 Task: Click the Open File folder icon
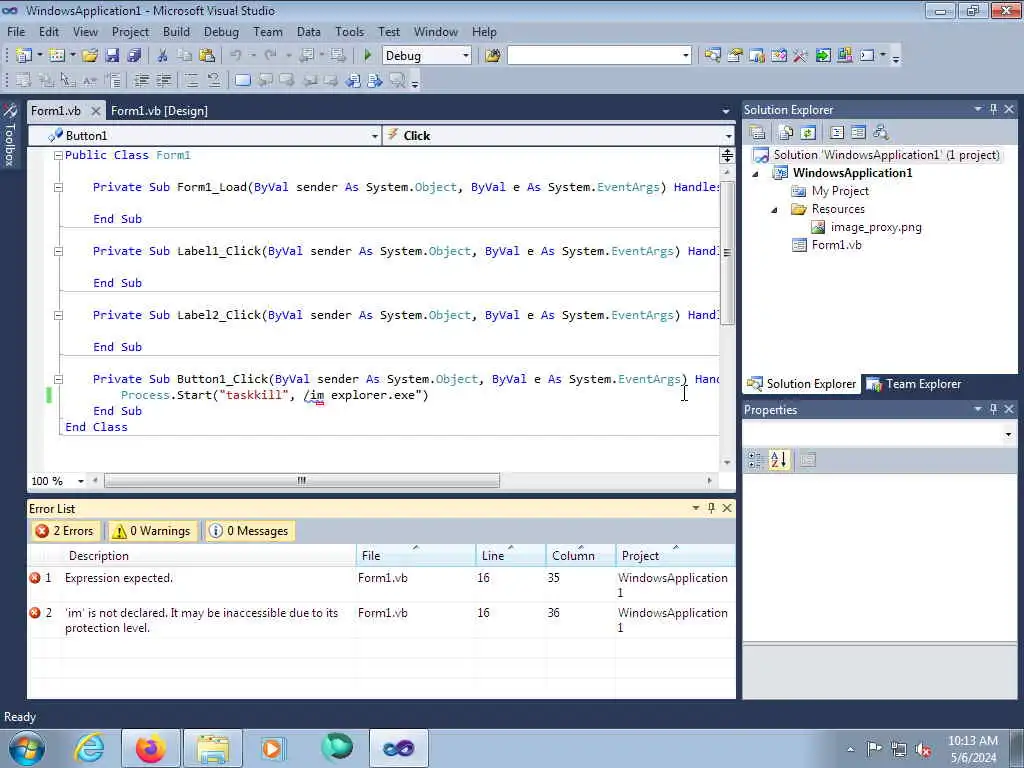[90, 56]
